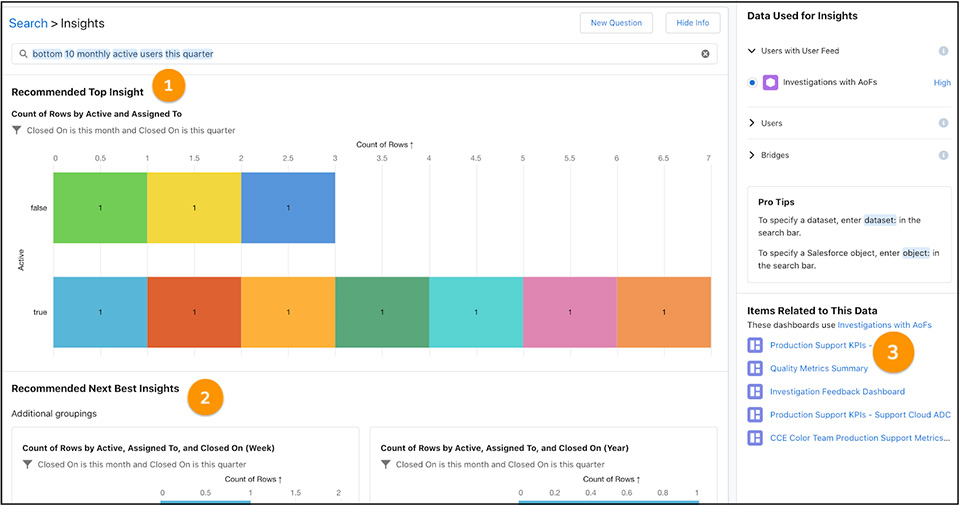Click the info icon beside Users with User Feed
Image resolution: width=960 pixels, height=505 pixels.
click(x=943, y=51)
